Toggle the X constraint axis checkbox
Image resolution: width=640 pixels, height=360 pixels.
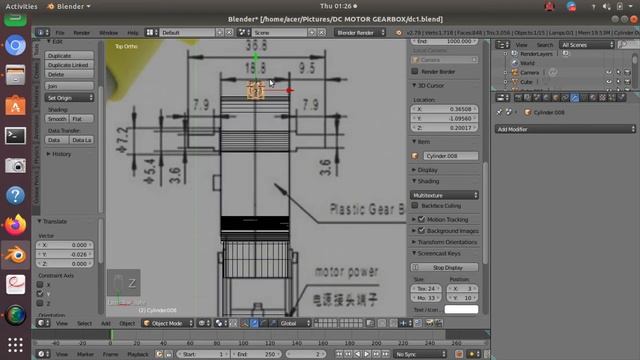pos(40,284)
